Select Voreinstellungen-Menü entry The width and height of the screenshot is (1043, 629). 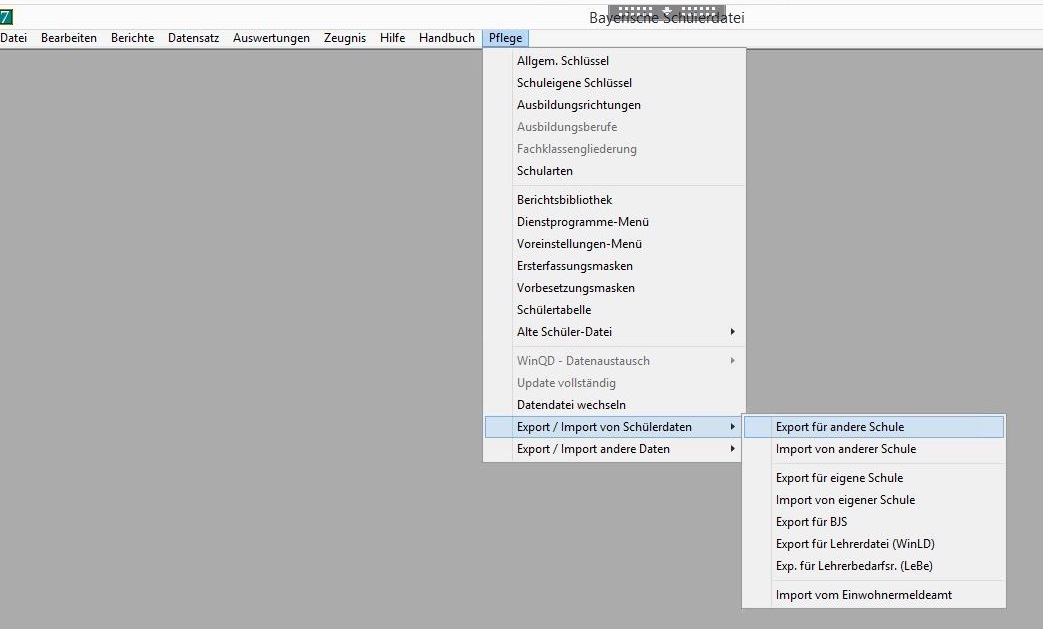pyautogui.click(x=614, y=243)
